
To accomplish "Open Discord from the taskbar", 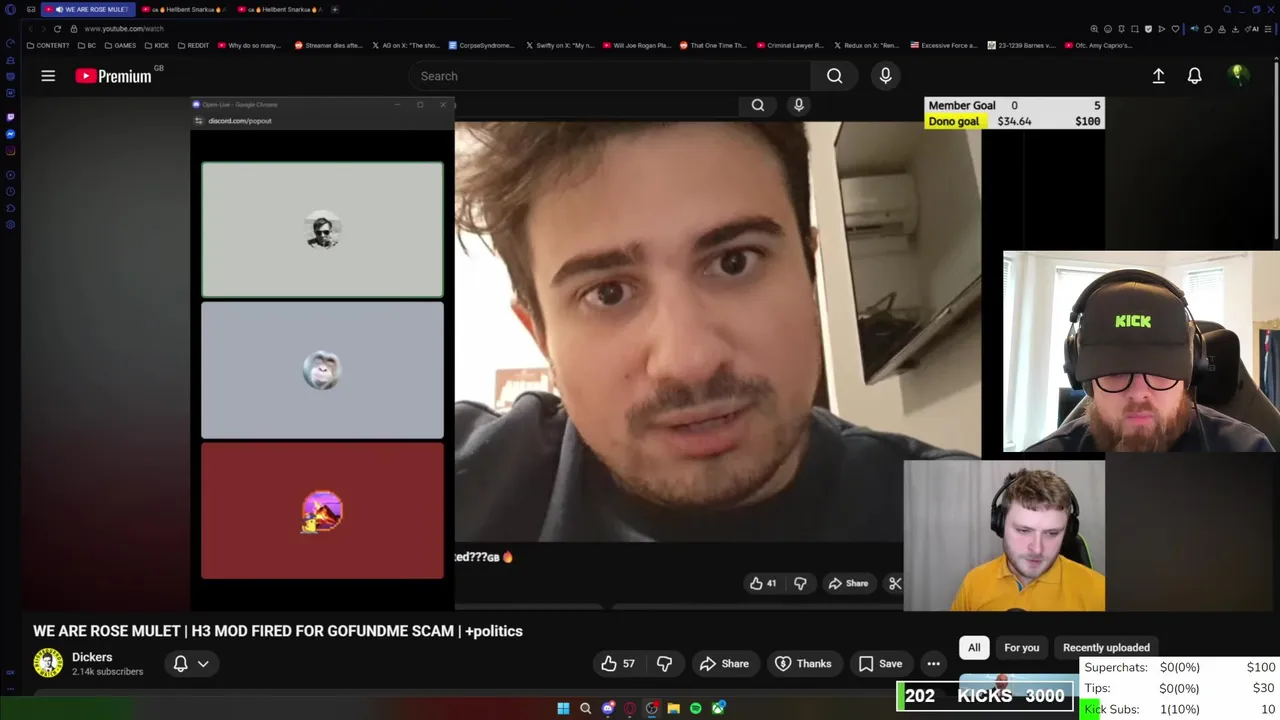I will click(x=607, y=708).
